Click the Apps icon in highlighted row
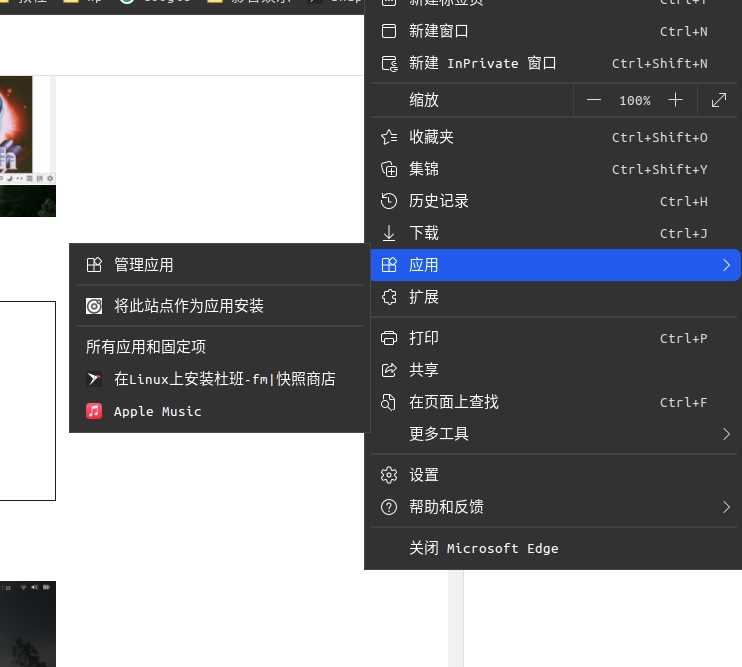This screenshot has width=742, height=667. click(389, 265)
